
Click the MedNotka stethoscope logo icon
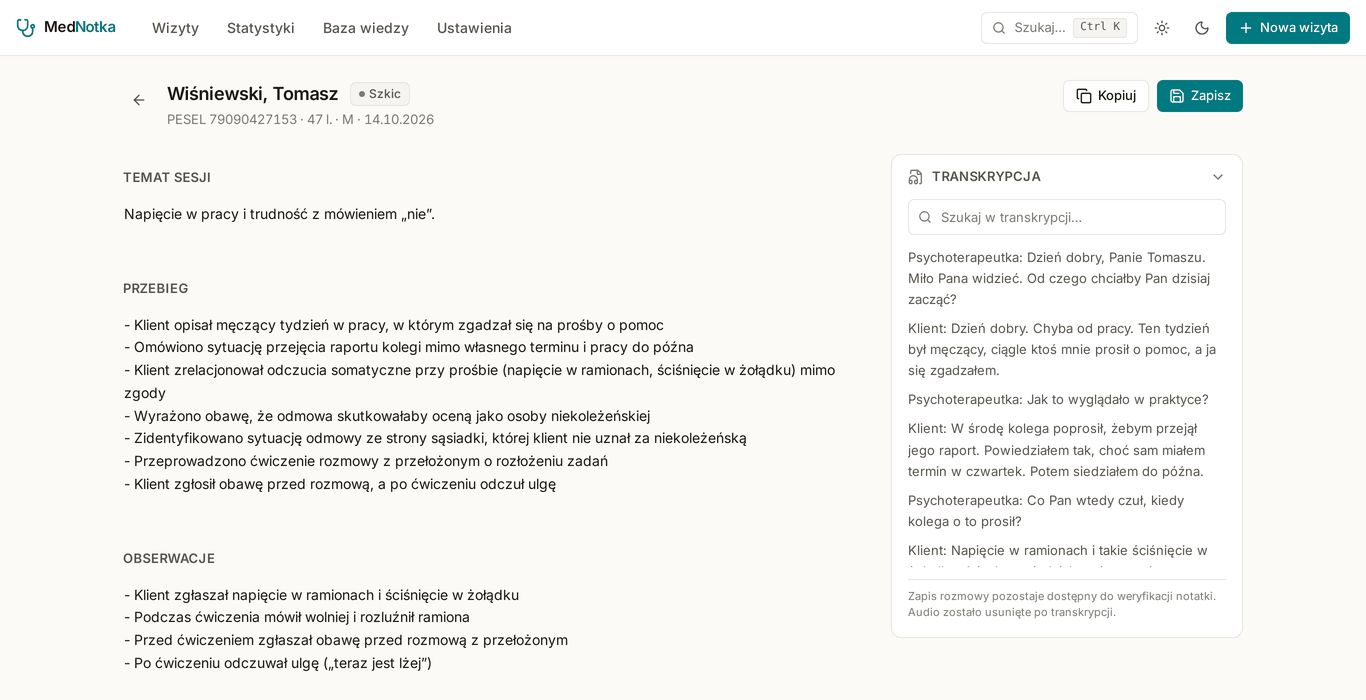pos(26,28)
